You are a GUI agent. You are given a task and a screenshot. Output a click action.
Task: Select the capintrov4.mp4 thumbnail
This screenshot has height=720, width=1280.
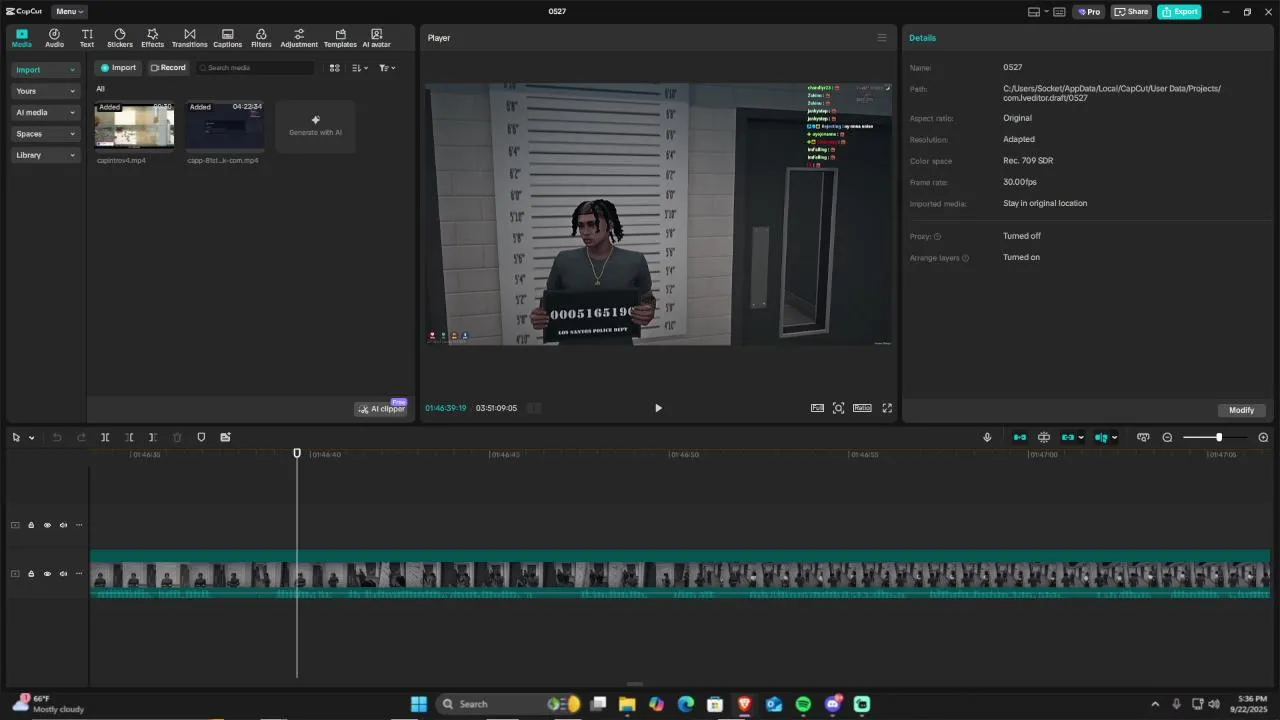point(134,126)
